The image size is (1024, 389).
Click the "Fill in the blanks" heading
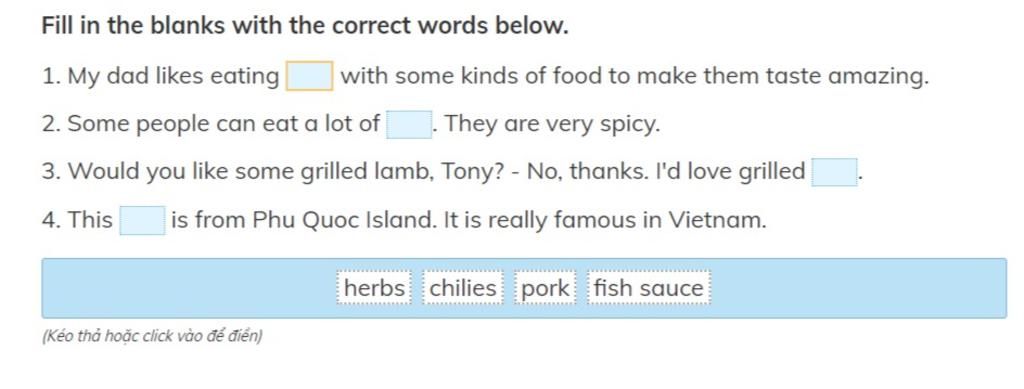(305, 26)
